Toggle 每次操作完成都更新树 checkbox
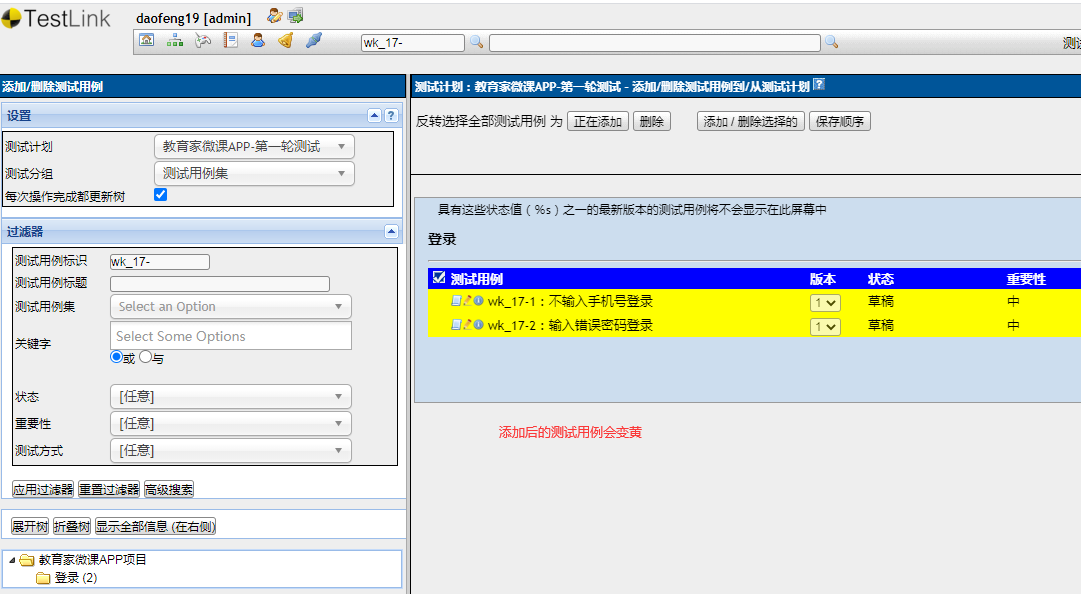 pyautogui.click(x=161, y=194)
